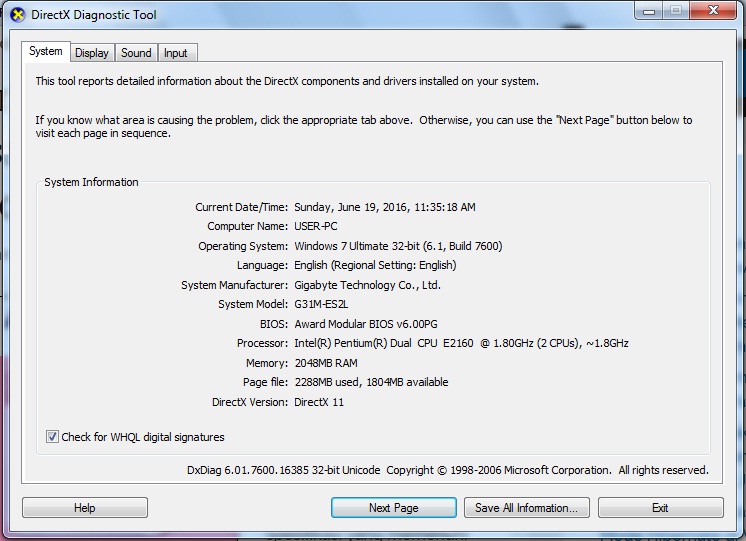746x541 pixels.
Task: Click the DirectX 11 version value
Action: click(x=319, y=402)
